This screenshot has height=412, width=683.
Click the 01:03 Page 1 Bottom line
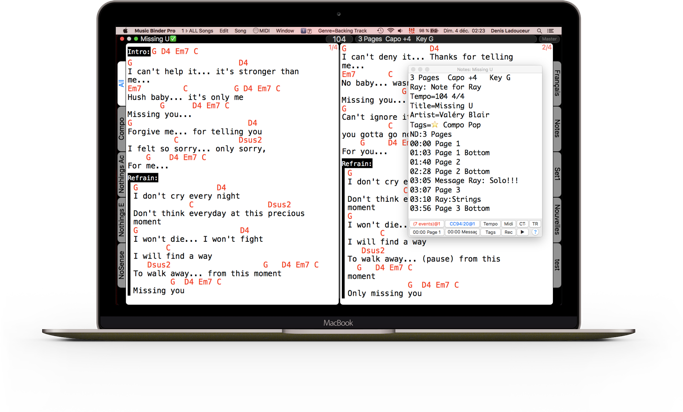click(x=450, y=153)
